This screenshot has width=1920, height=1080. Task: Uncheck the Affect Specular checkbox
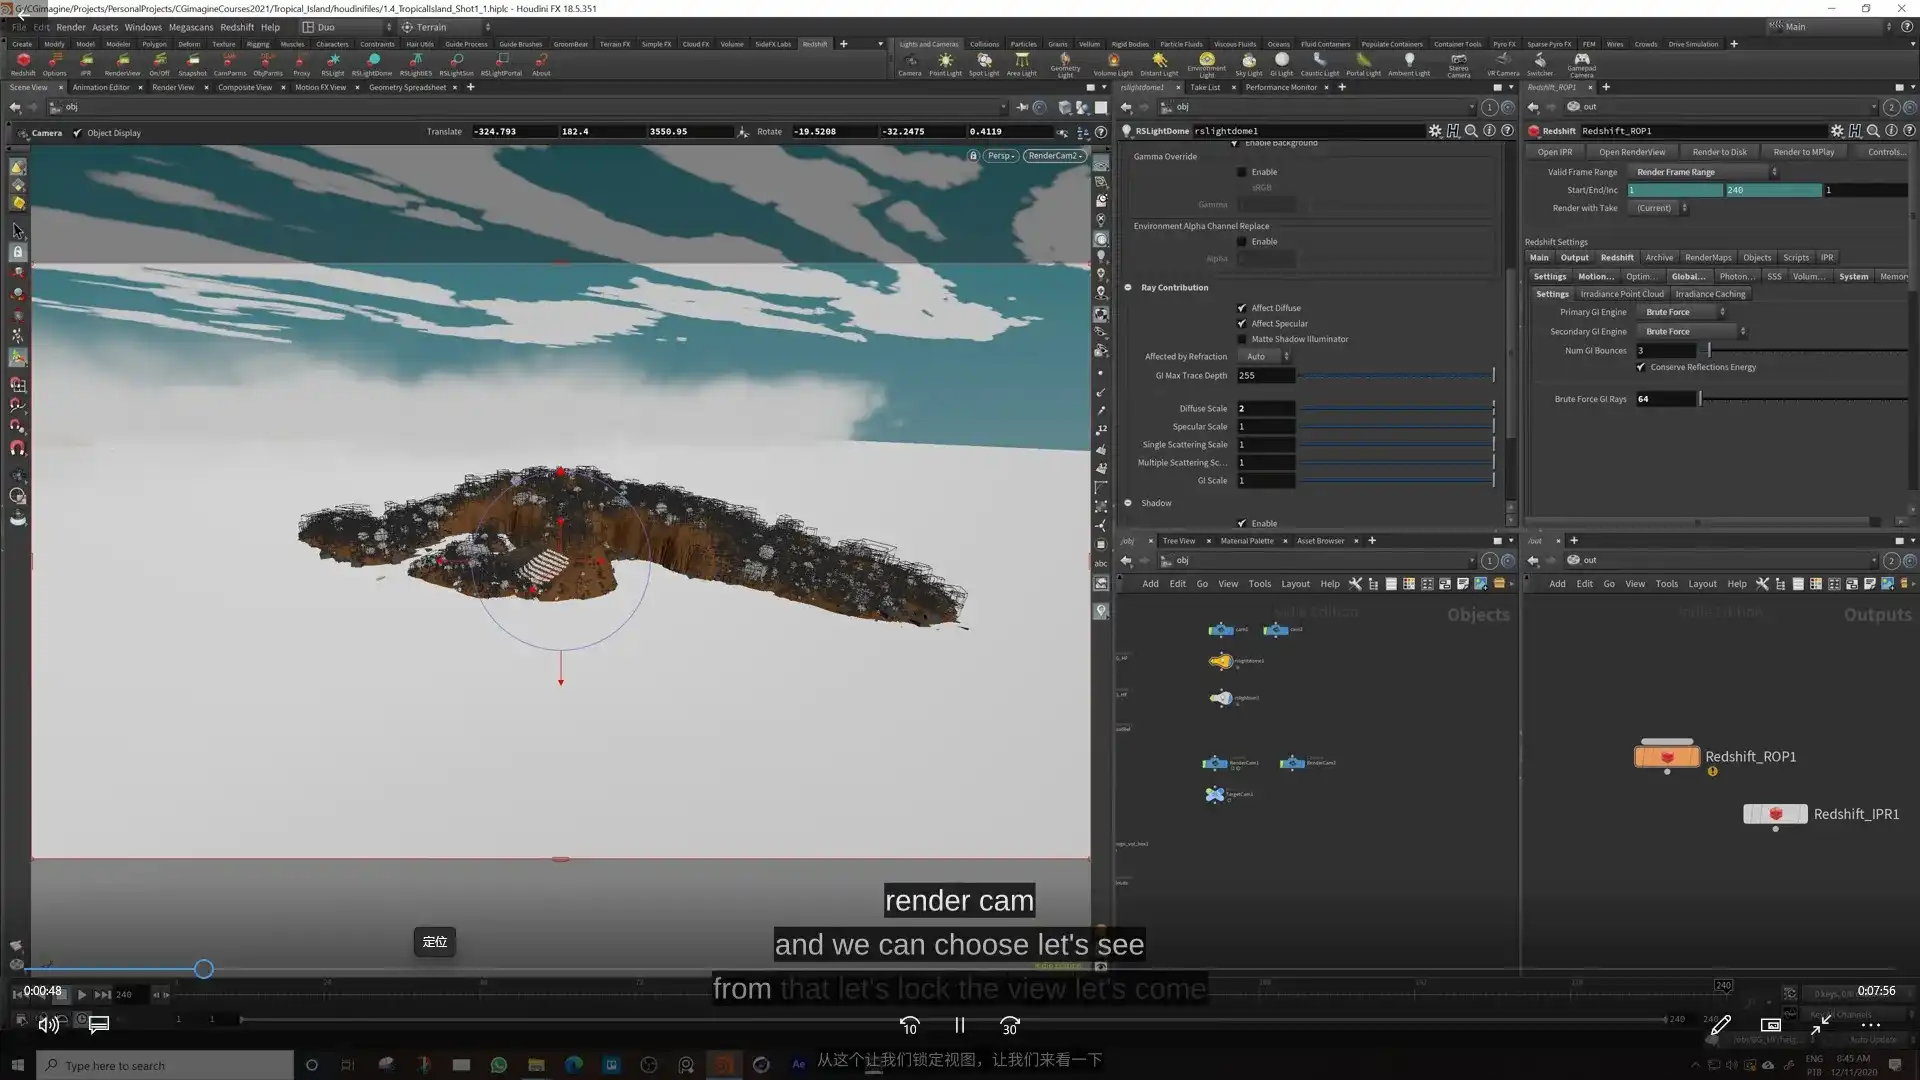click(x=1242, y=323)
